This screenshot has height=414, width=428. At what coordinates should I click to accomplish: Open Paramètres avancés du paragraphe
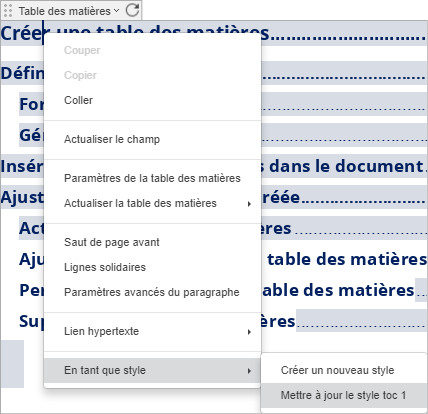pos(152,292)
